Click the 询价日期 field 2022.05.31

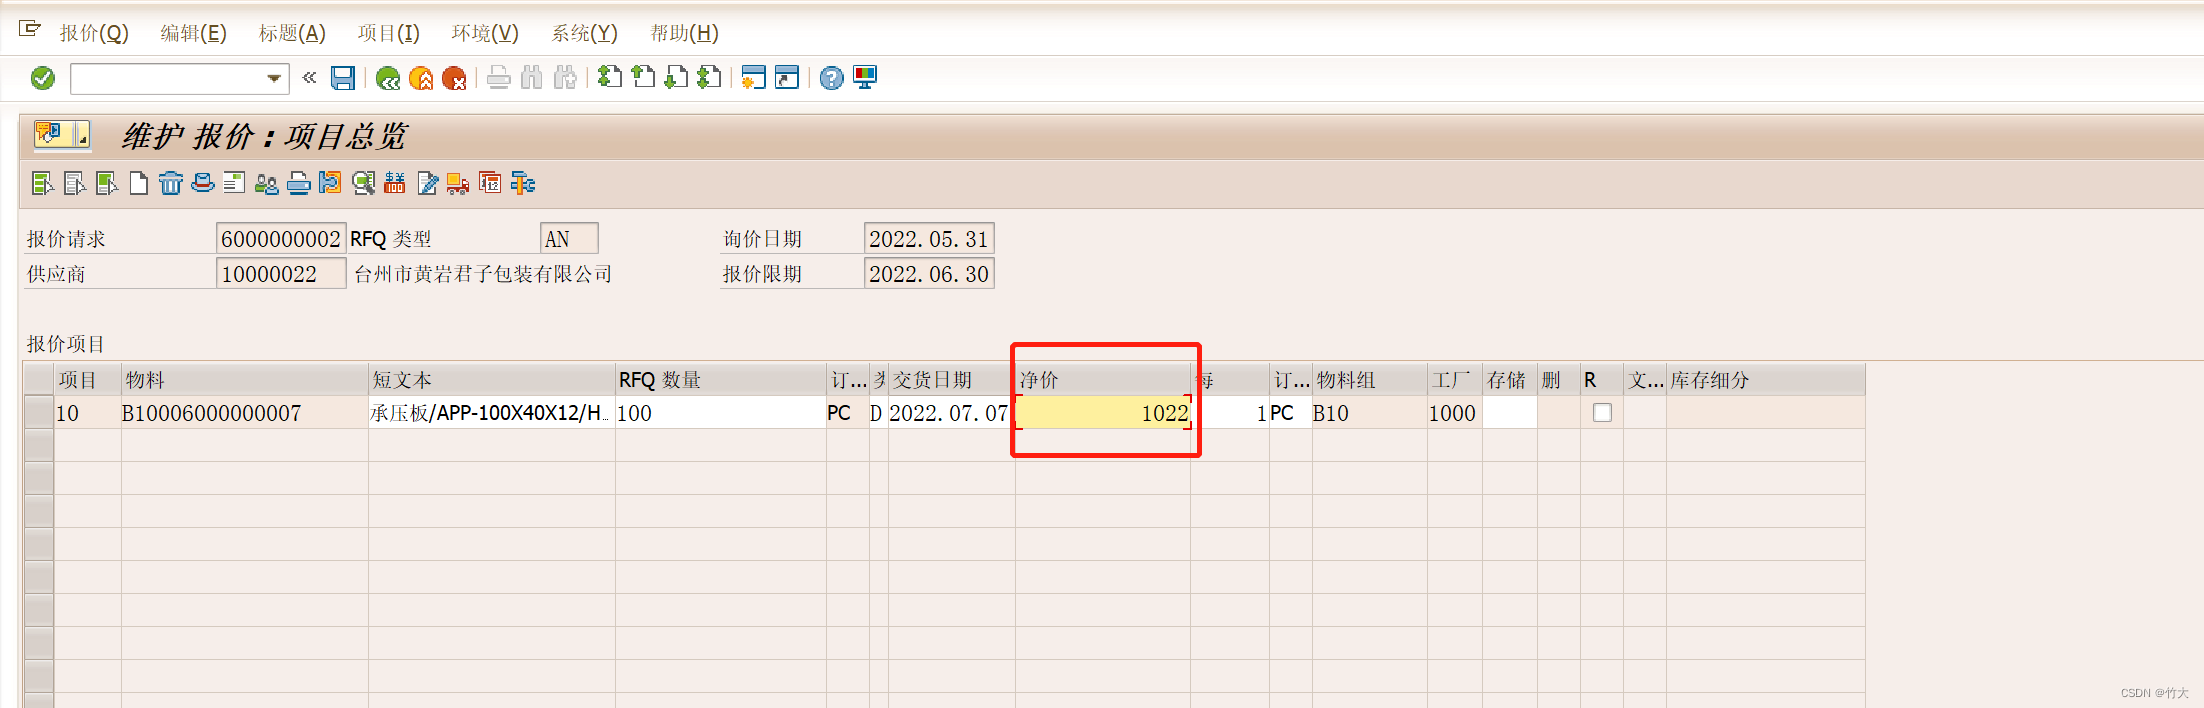tap(929, 239)
